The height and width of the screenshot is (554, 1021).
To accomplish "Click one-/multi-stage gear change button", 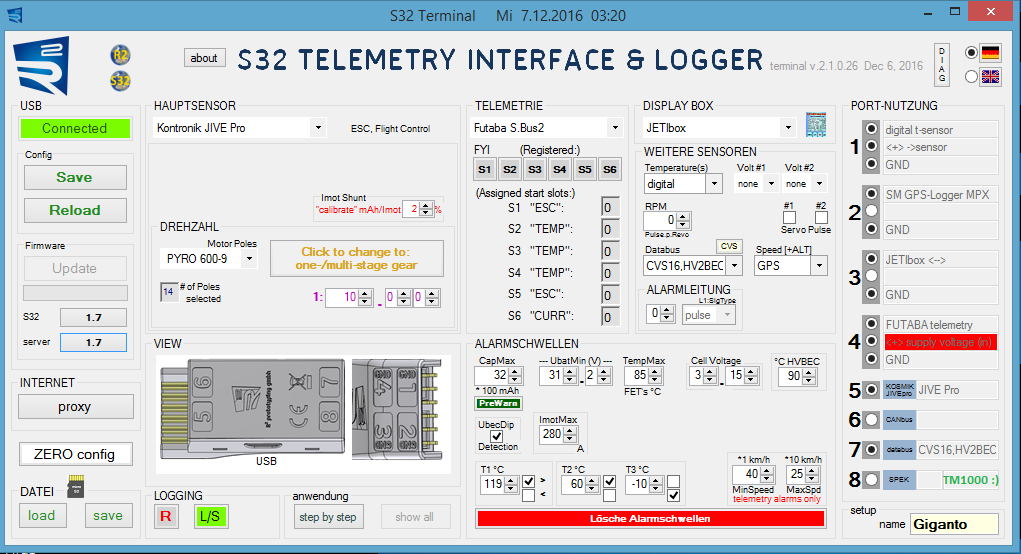I will click(x=356, y=258).
